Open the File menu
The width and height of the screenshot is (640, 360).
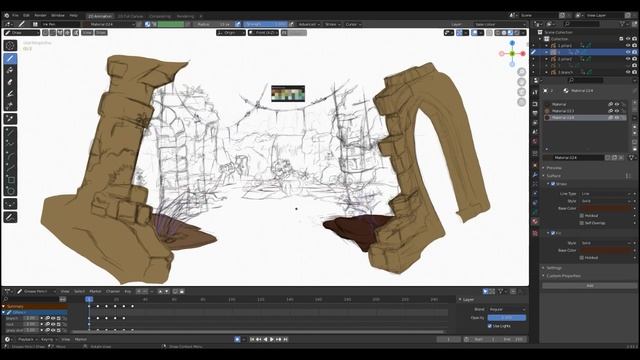click(16, 16)
